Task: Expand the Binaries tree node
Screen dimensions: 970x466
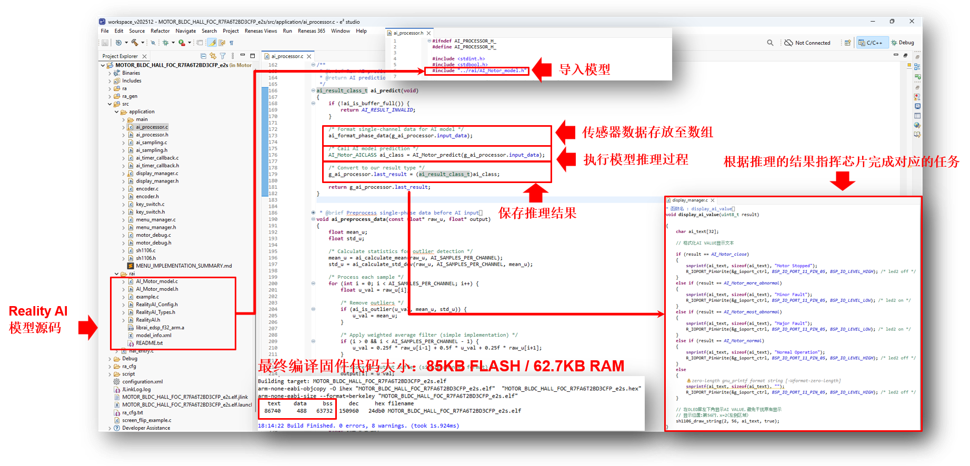Action: [109, 73]
